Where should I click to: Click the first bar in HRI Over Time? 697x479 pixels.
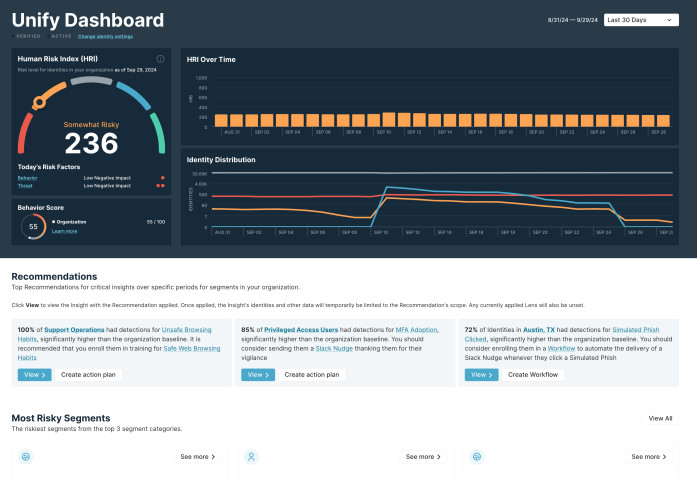tap(218, 121)
